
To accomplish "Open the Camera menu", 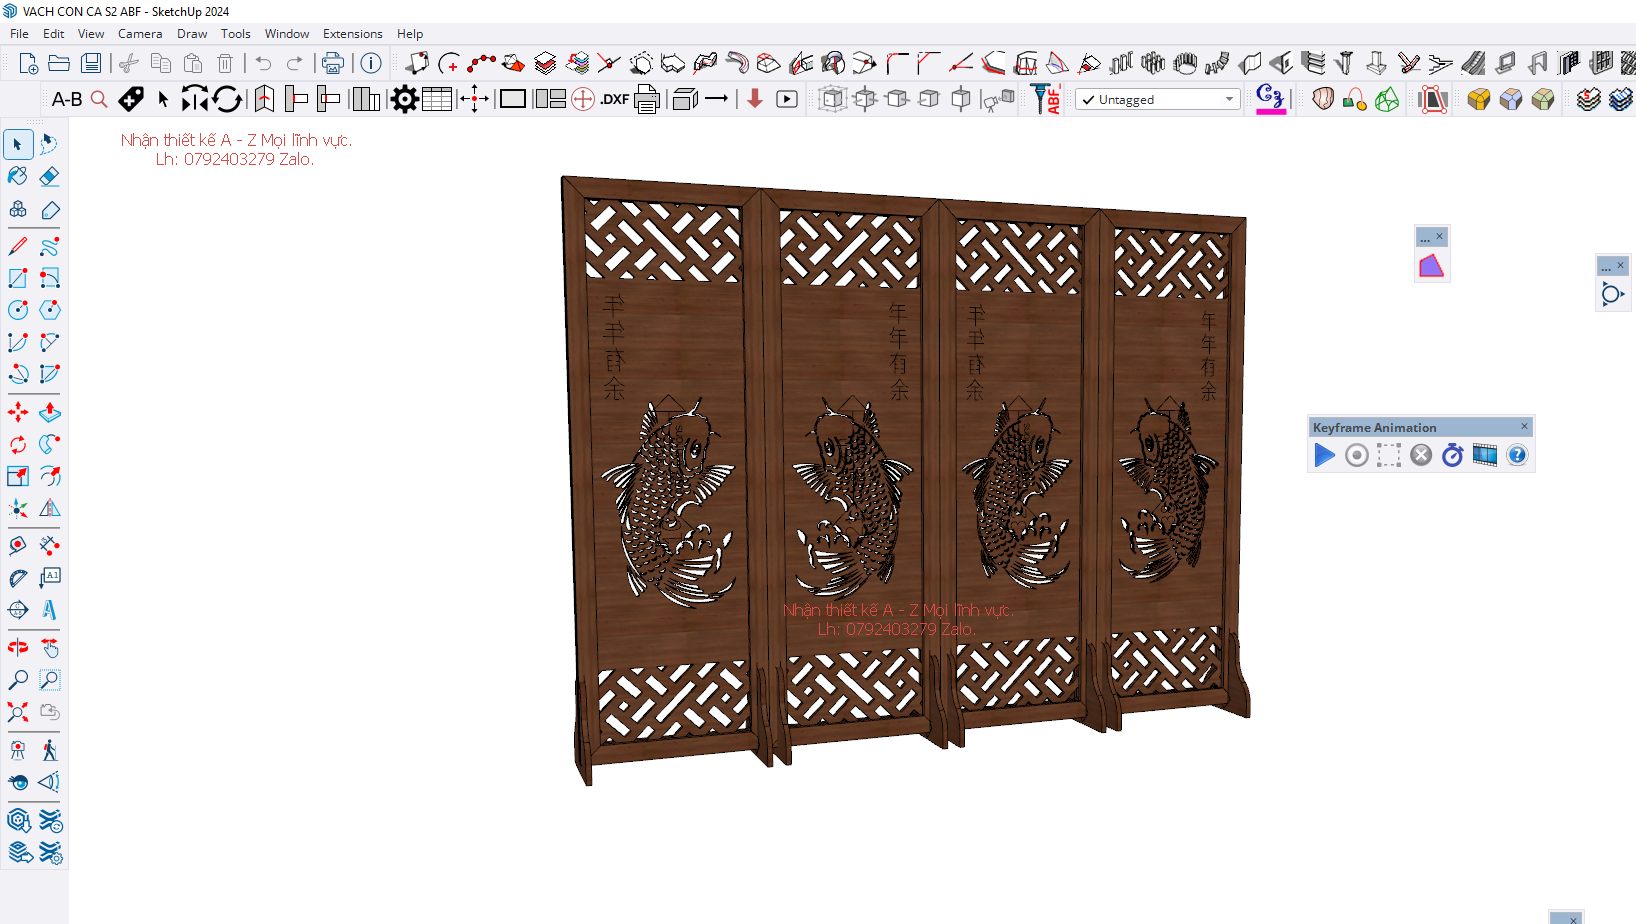I will click(140, 34).
